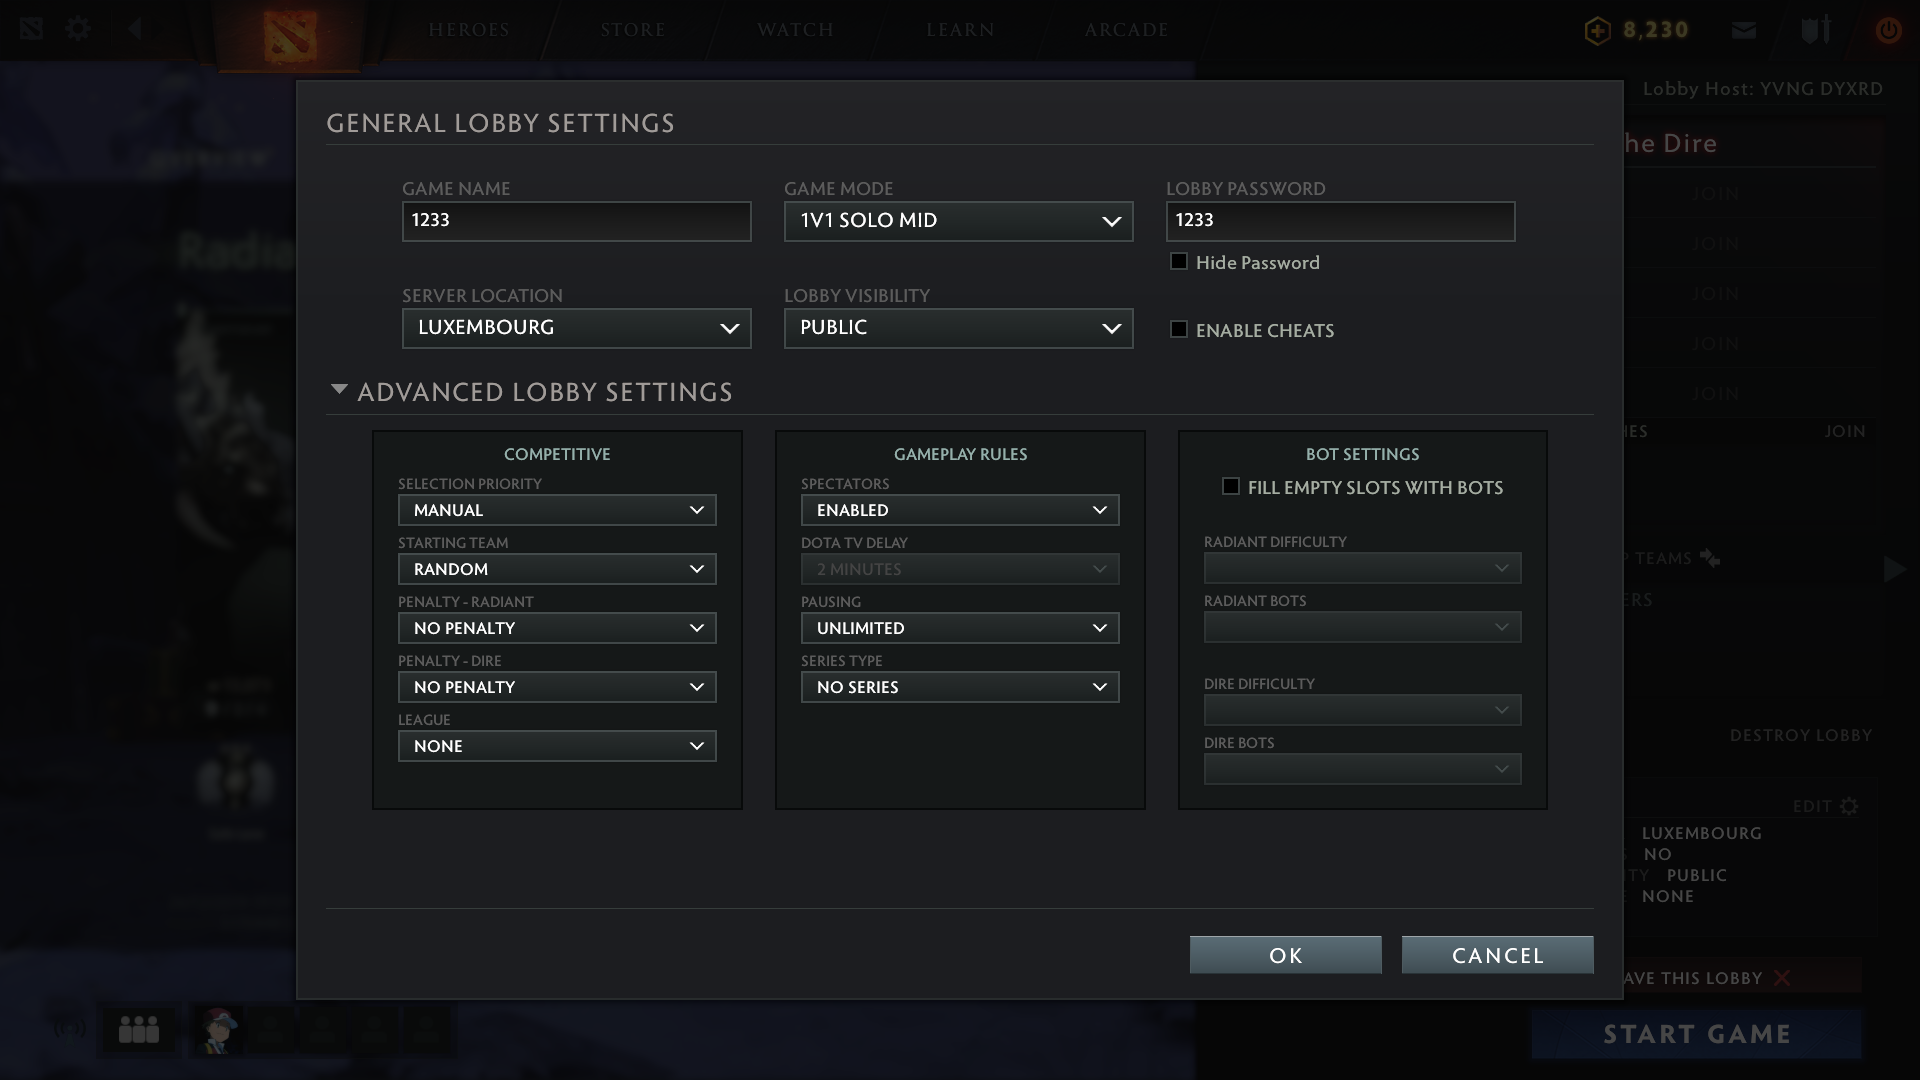Click the back arrow in top bar

(x=135, y=28)
